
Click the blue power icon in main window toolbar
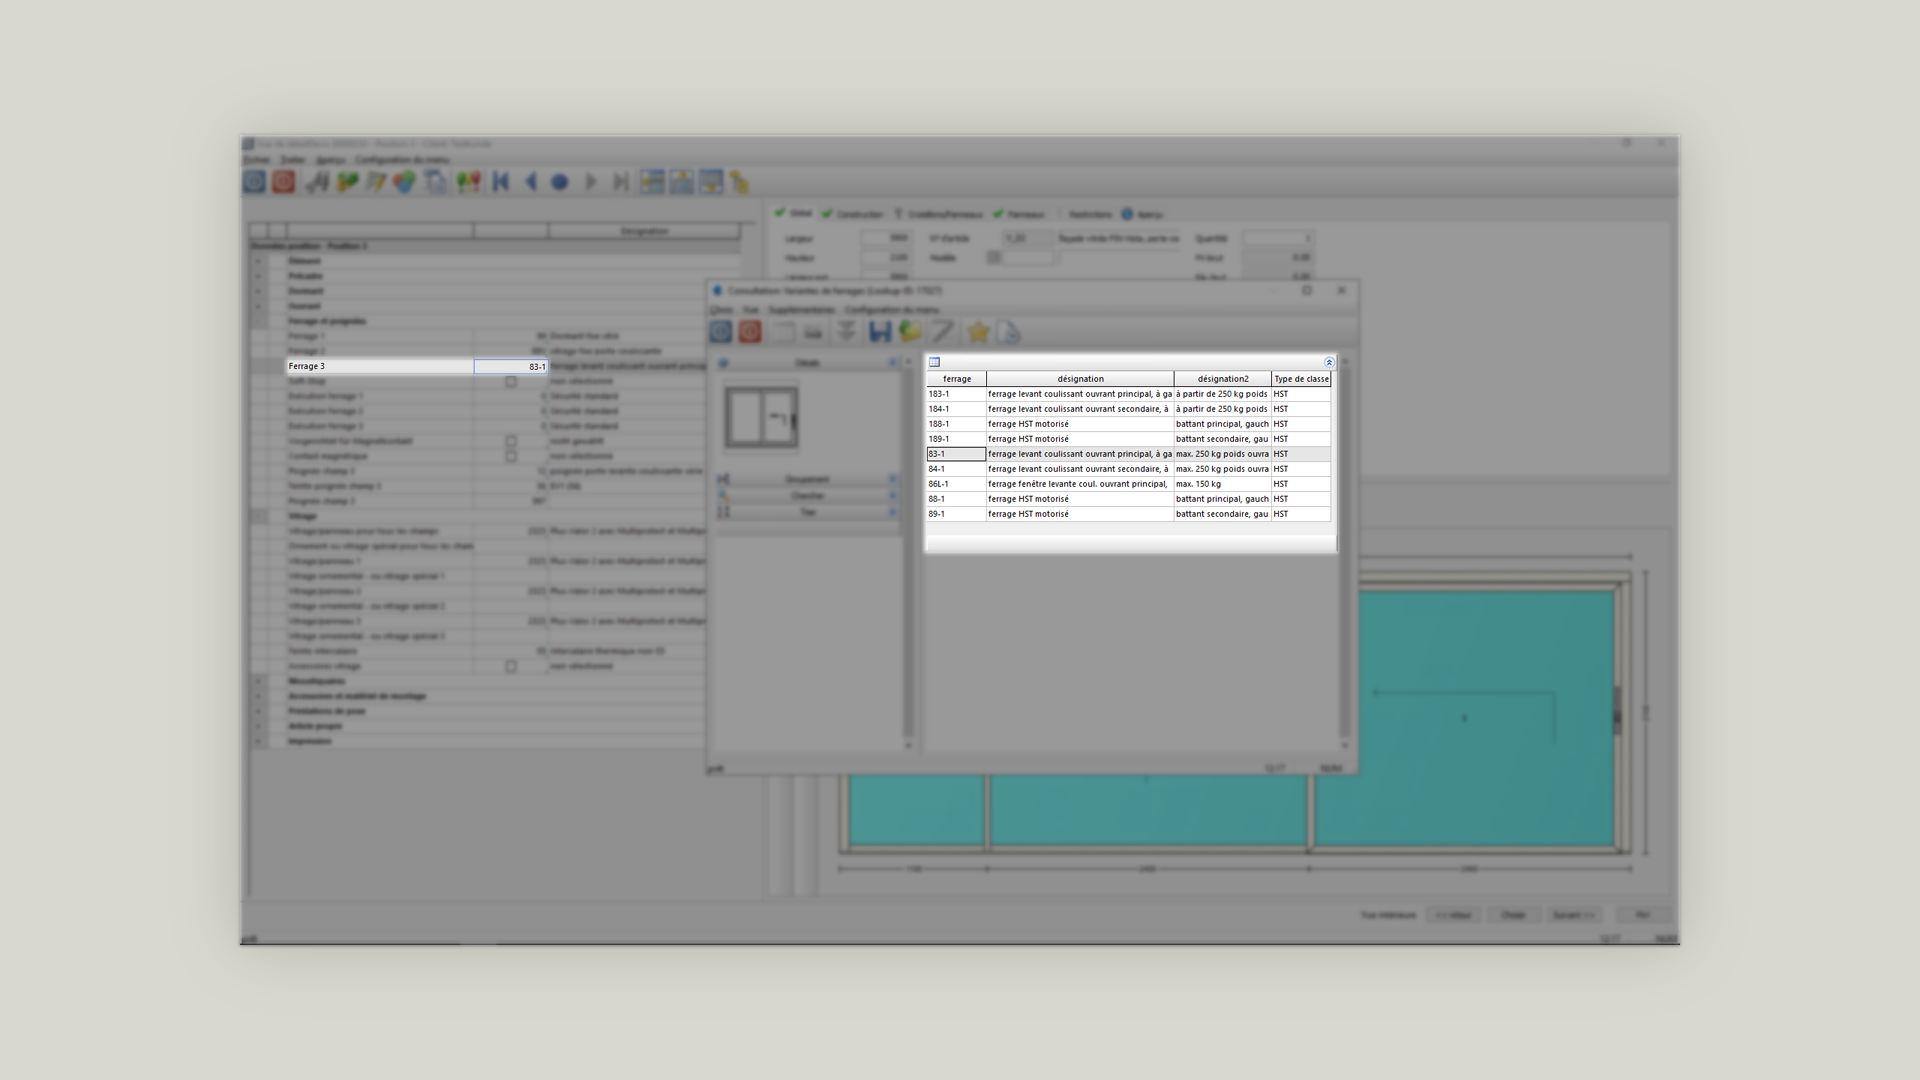tap(254, 182)
